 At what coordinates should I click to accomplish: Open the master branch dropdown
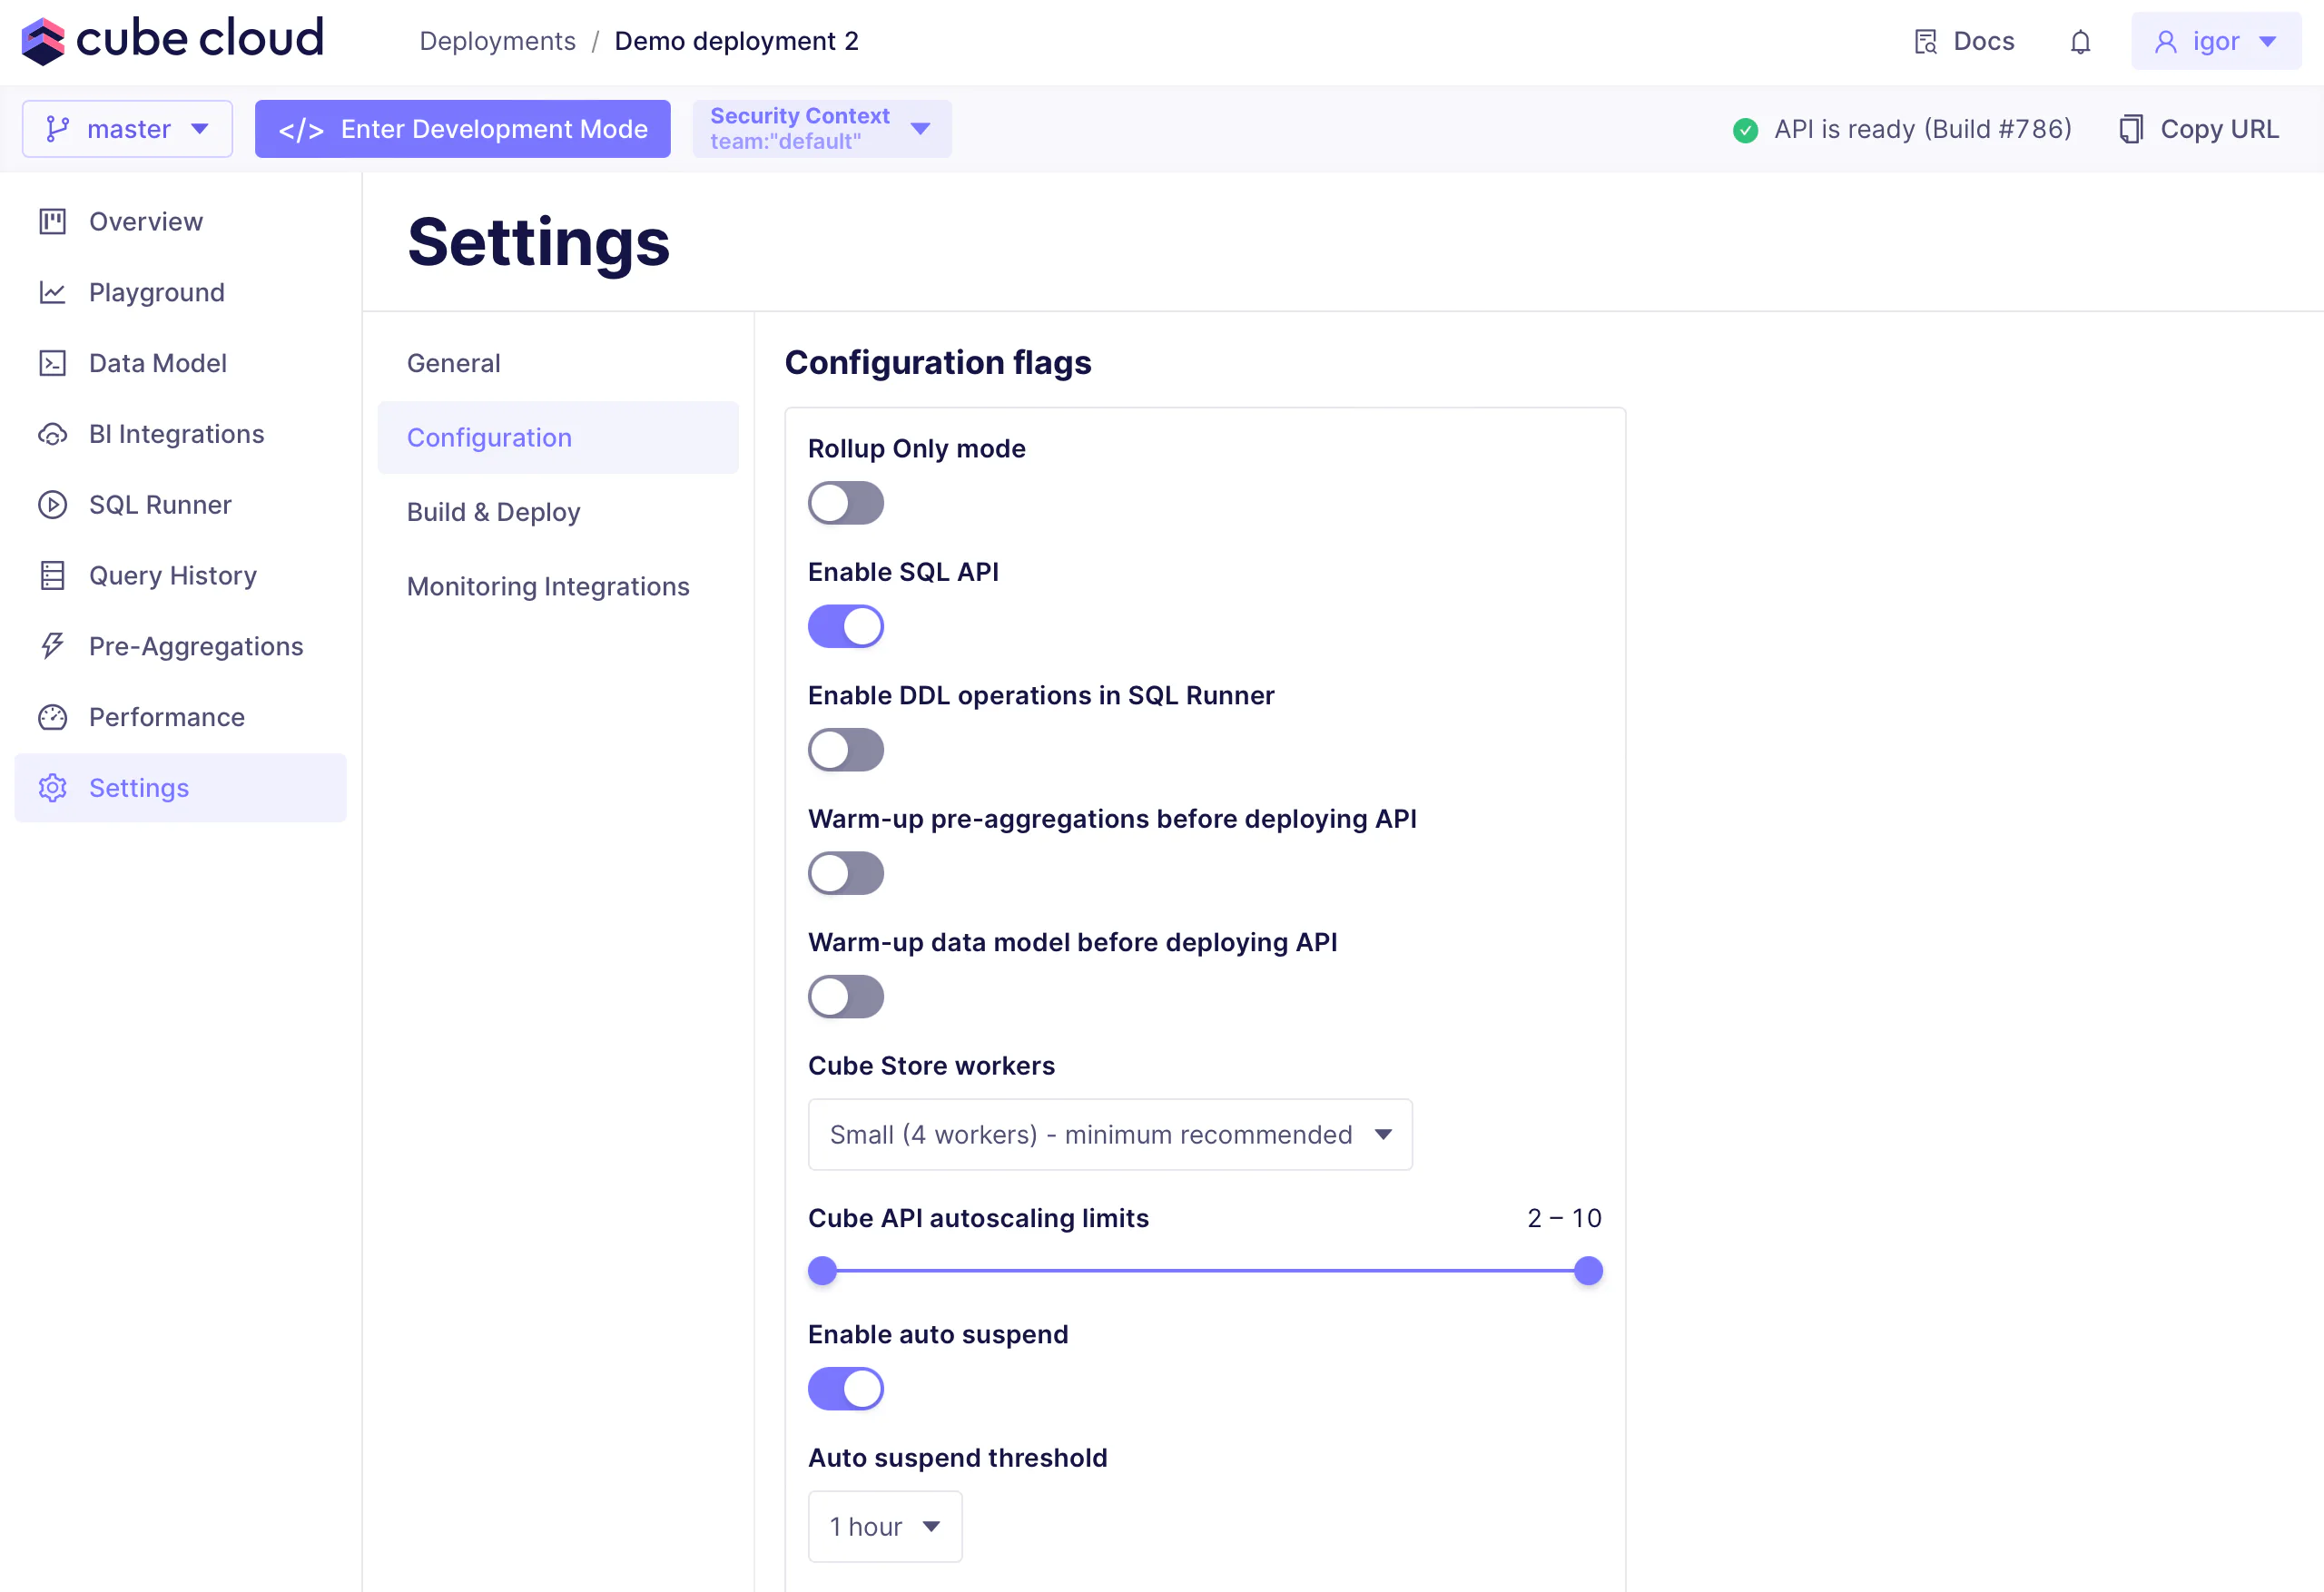[127, 129]
